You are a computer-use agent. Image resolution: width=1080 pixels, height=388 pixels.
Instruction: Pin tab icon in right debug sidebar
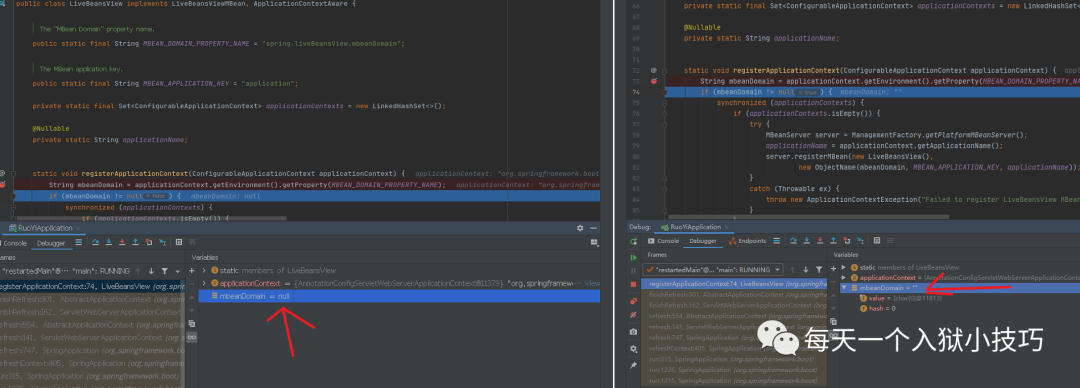633,365
